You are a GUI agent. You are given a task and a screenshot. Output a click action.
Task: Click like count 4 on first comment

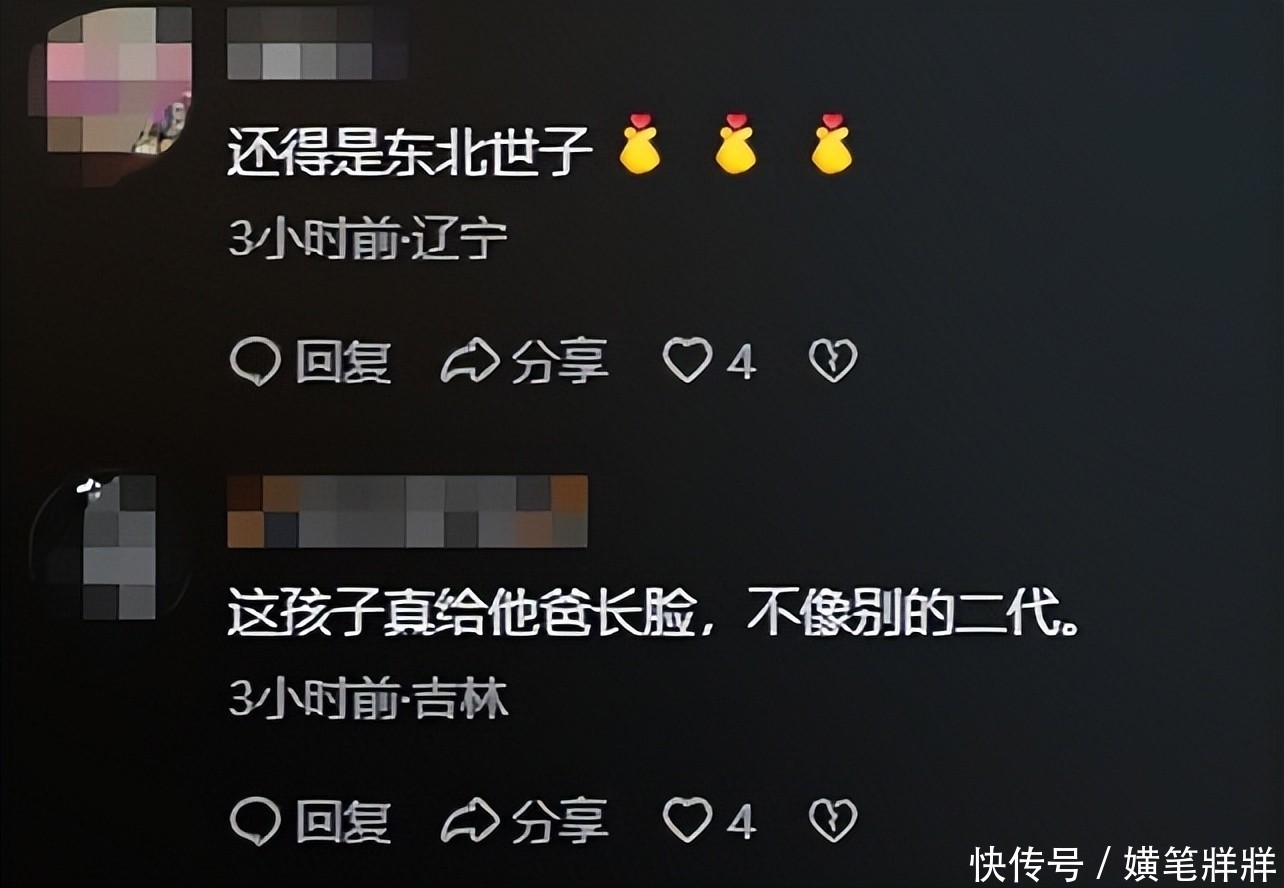click(740, 363)
